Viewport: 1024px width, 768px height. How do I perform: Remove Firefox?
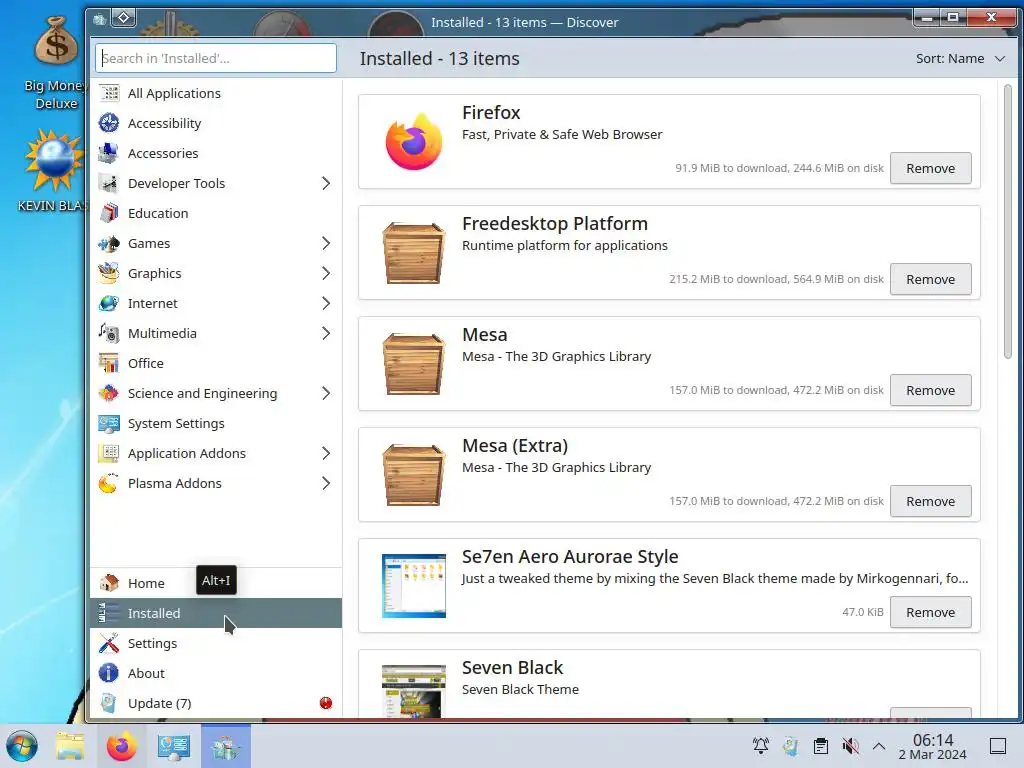coord(931,168)
